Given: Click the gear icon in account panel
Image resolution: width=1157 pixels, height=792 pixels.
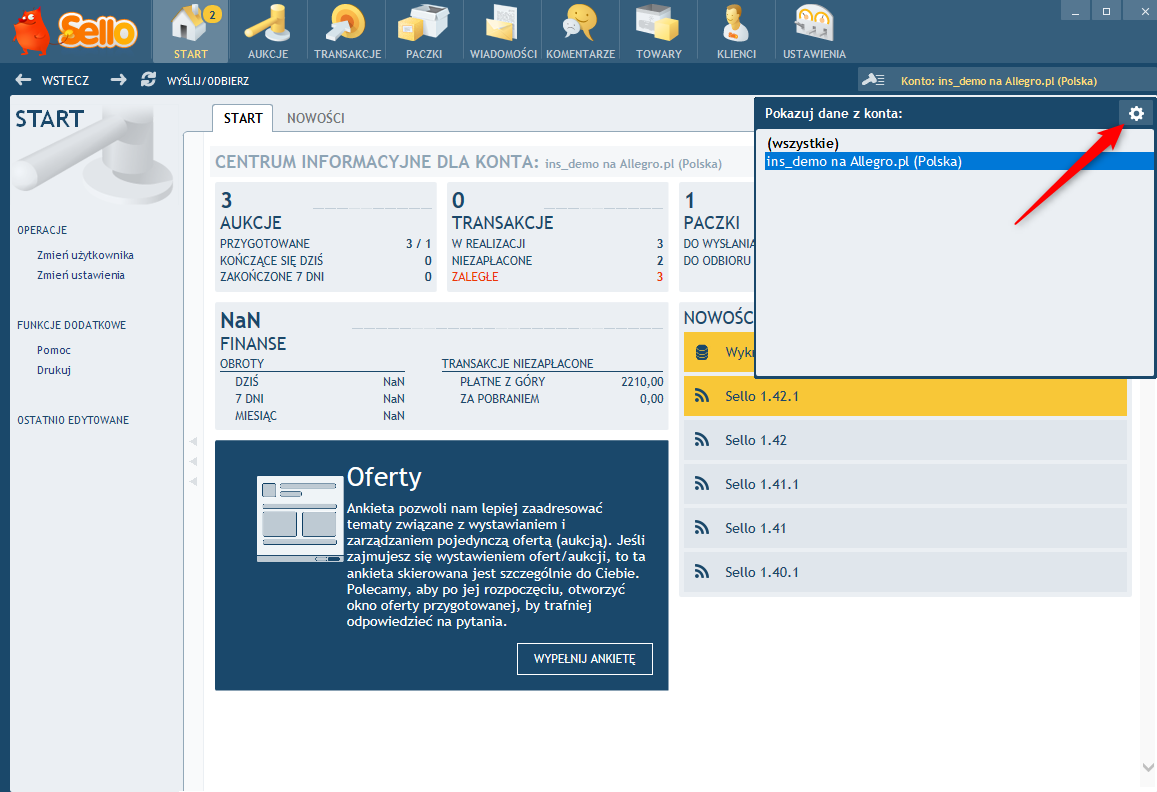Looking at the screenshot, I should (1136, 113).
